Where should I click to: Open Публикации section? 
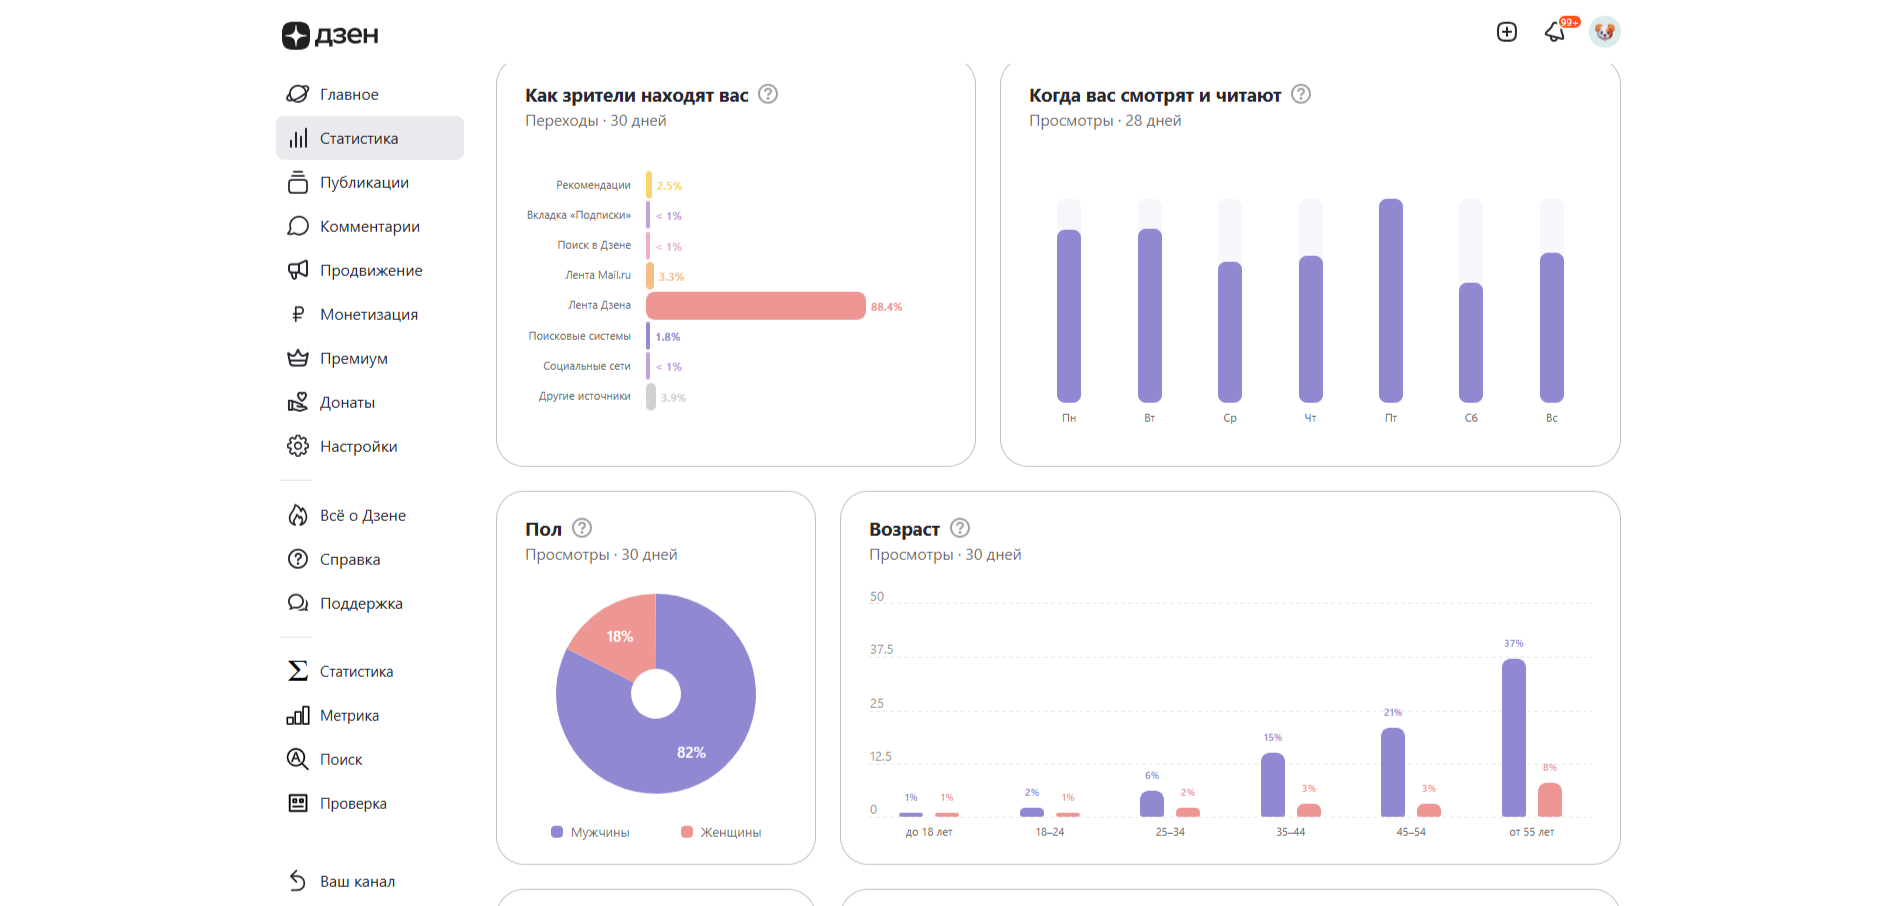(x=370, y=182)
